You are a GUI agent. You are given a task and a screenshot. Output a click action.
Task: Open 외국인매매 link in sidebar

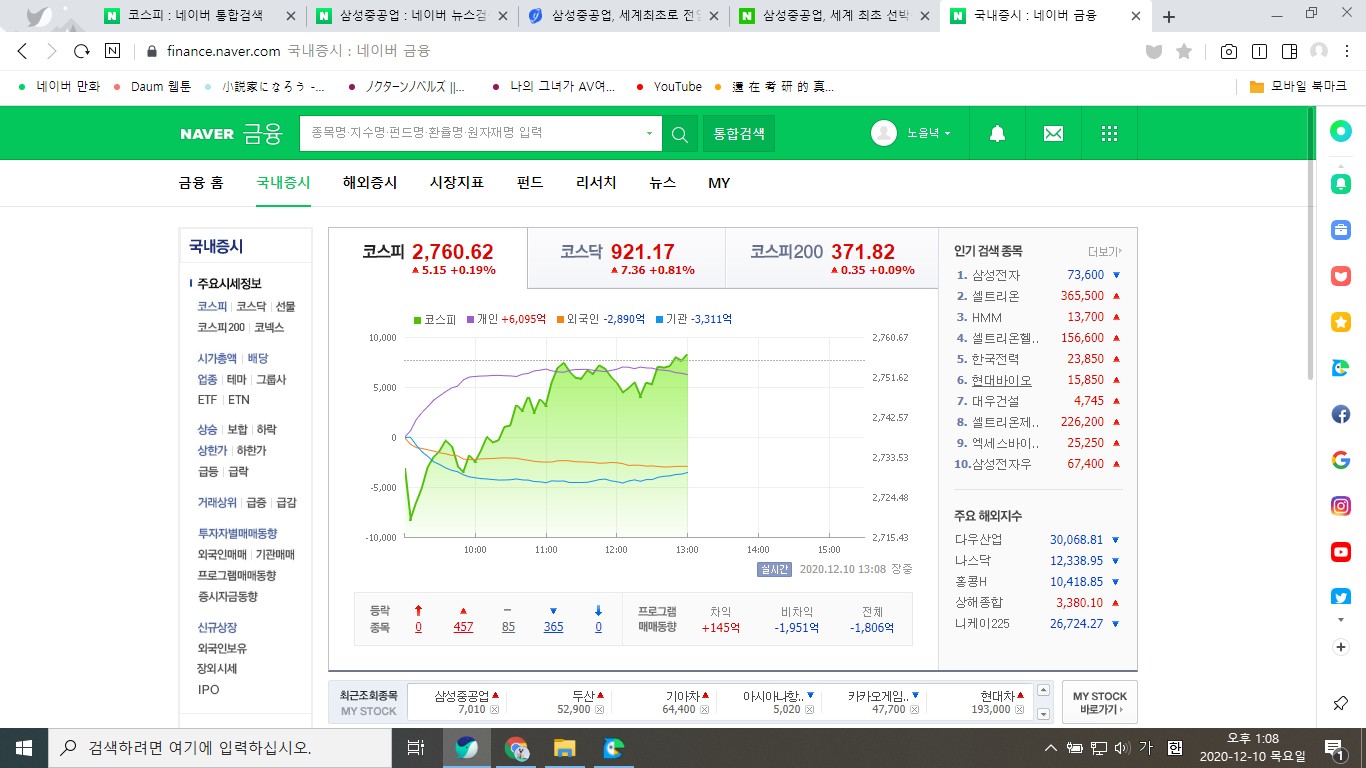pyautogui.click(x=222, y=554)
